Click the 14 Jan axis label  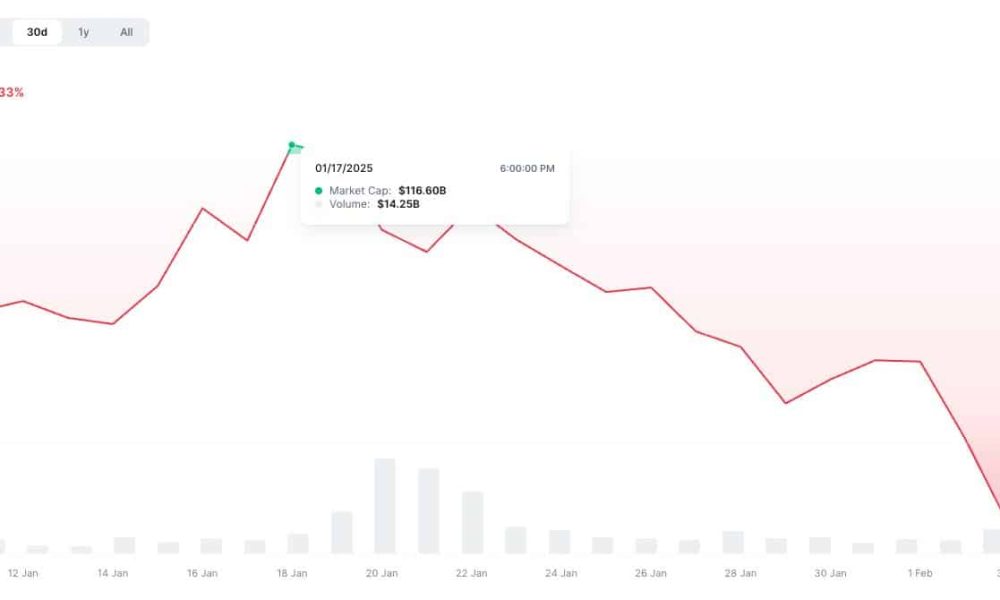pos(113,573)
